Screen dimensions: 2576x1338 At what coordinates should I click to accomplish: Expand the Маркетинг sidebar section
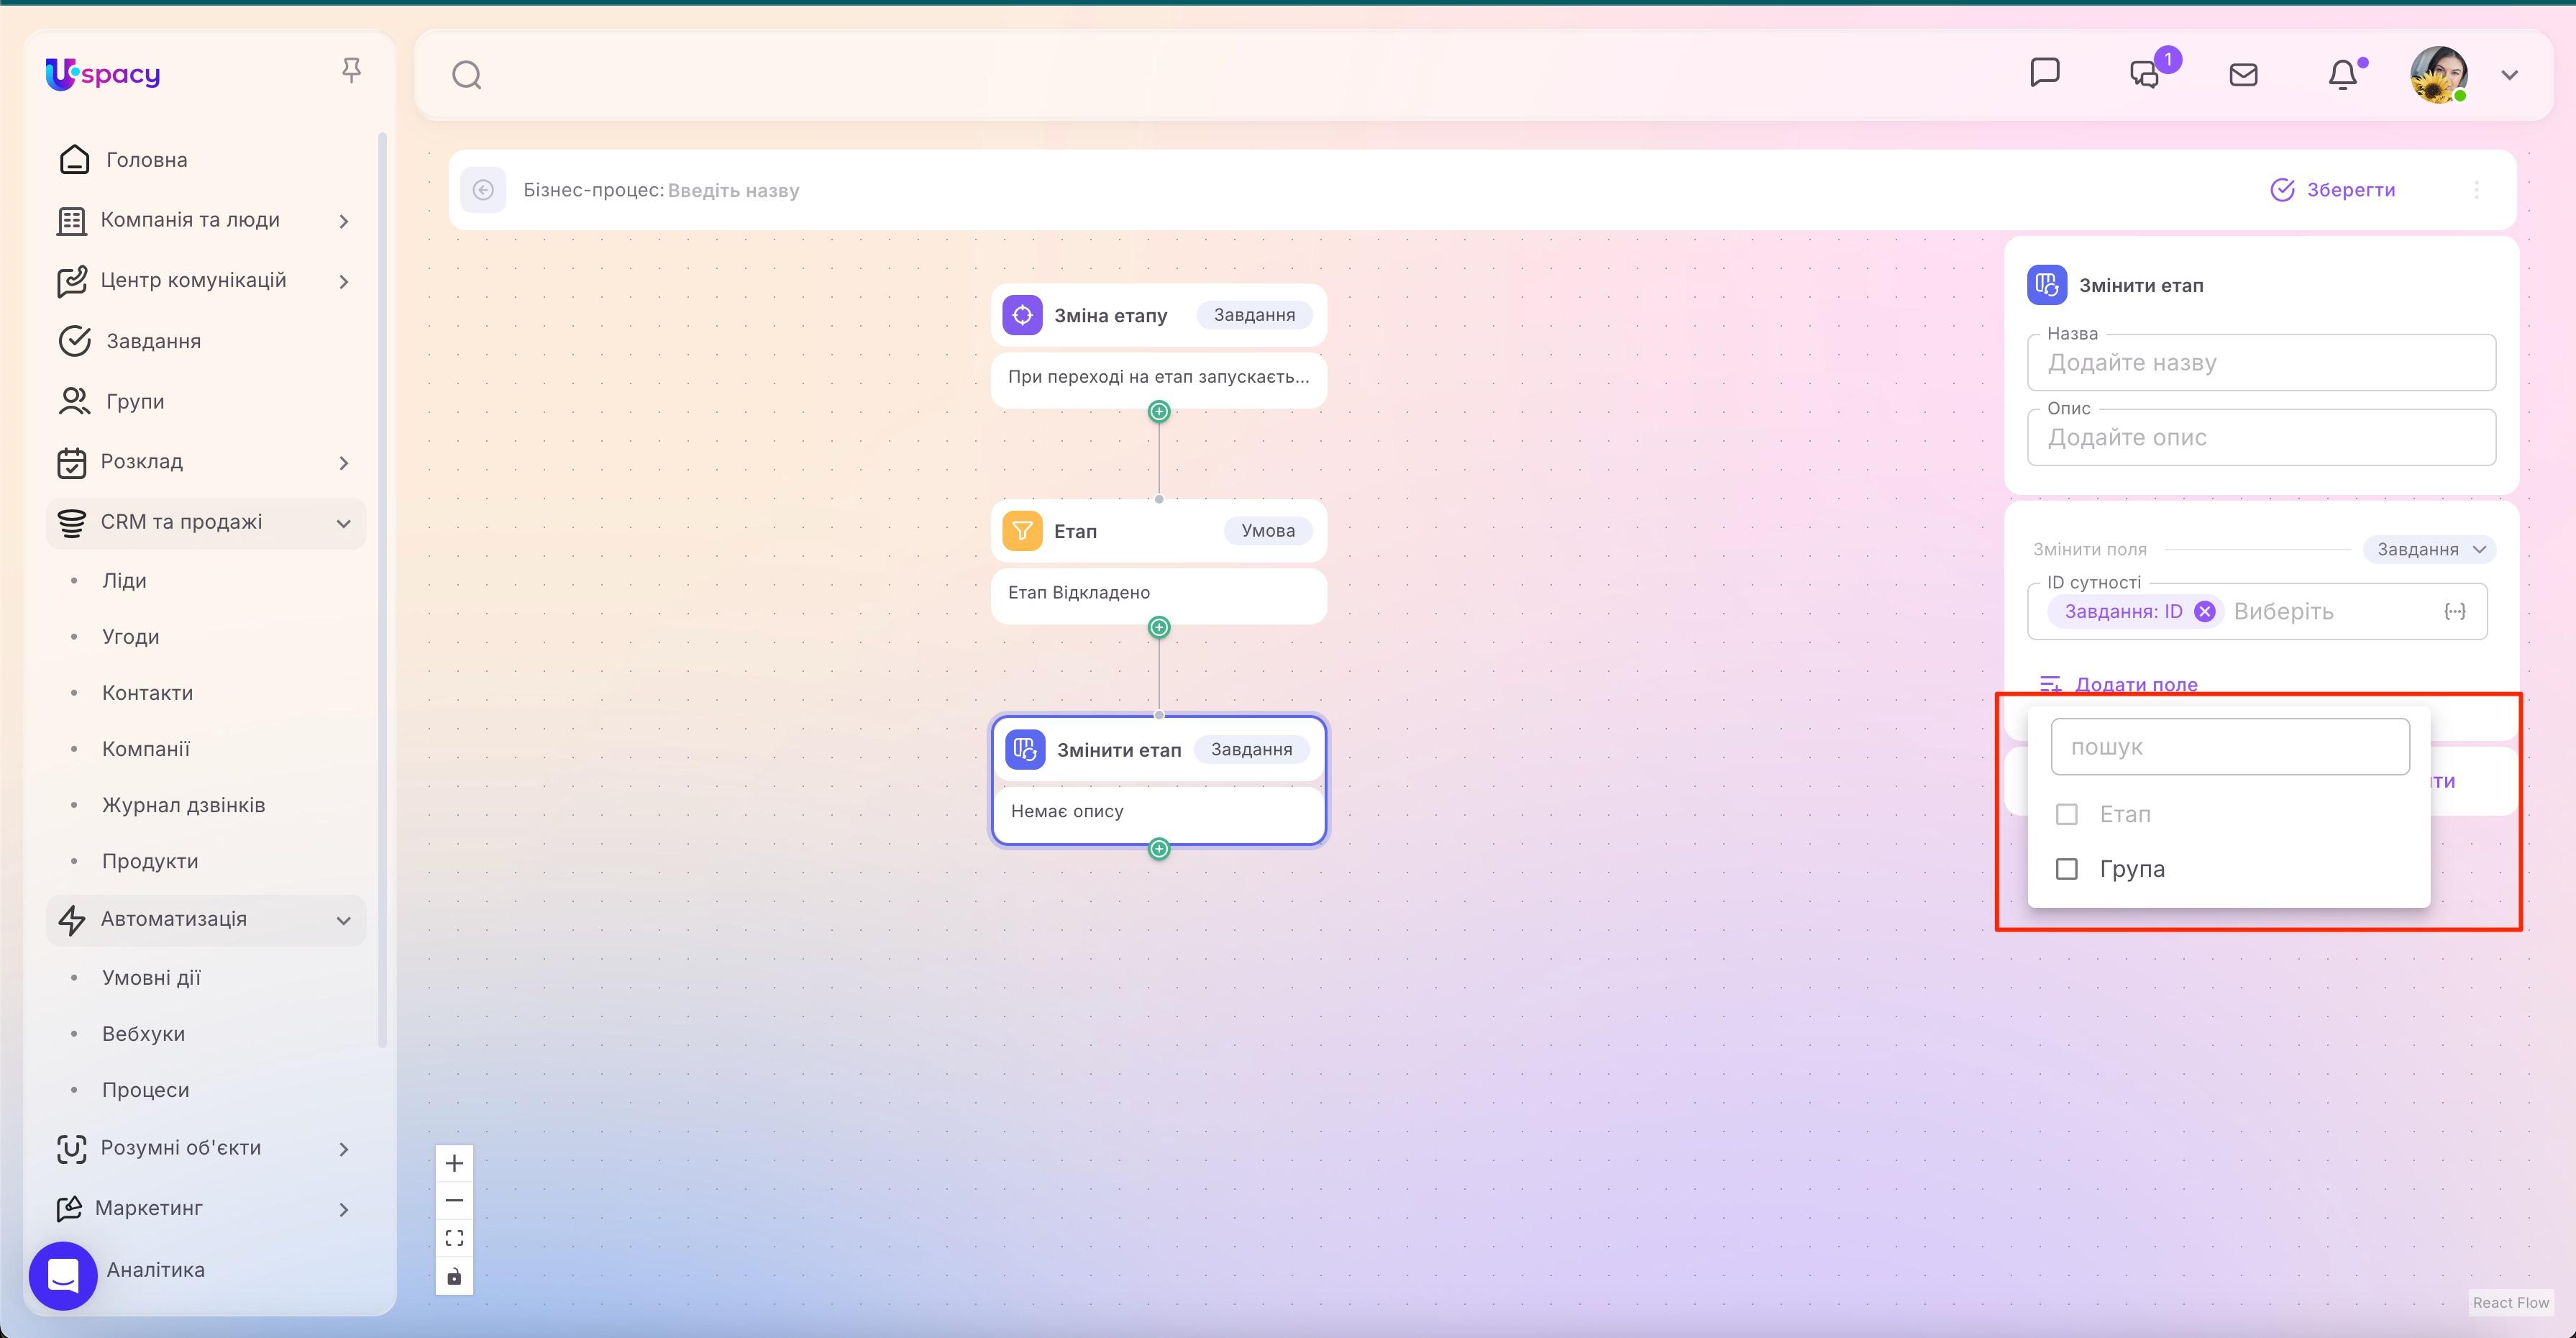click(344, 1209)
